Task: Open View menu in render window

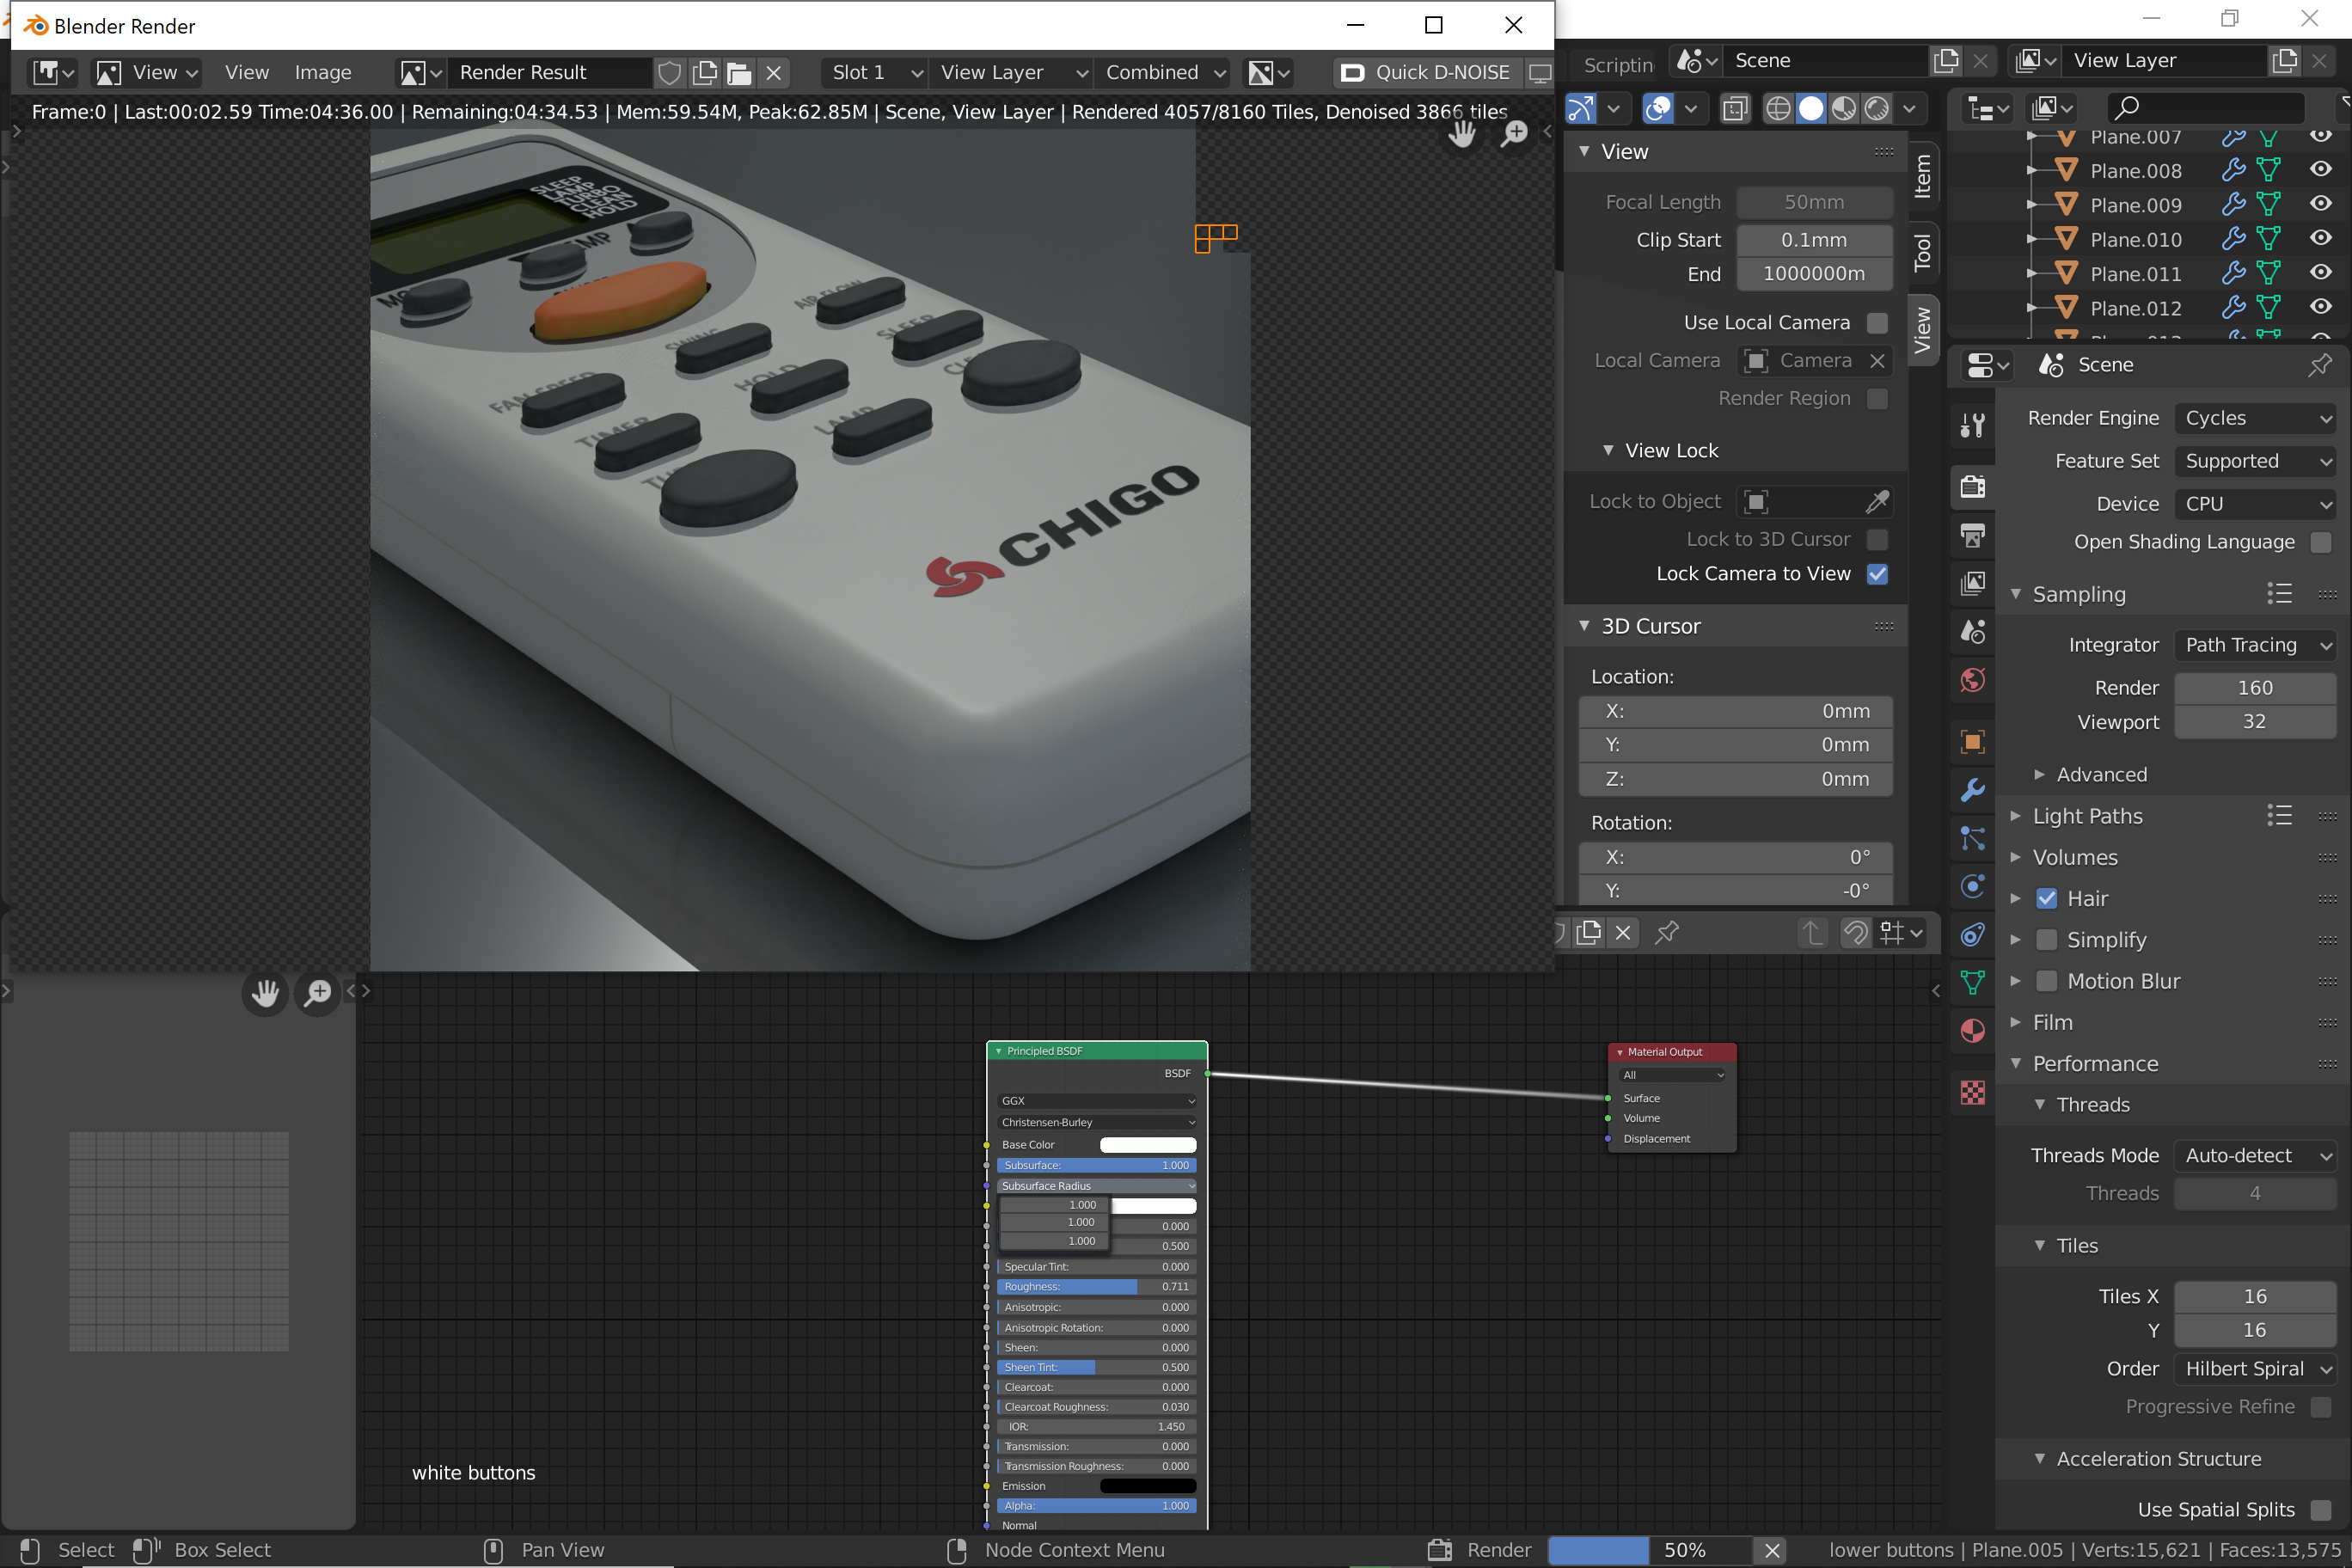Action: [x=246, y=72]
